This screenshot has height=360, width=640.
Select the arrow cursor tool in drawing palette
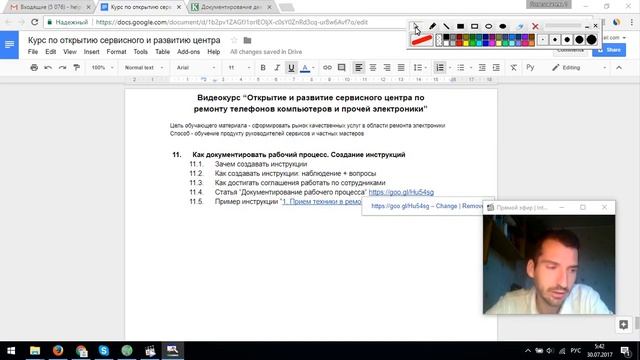[x=416, y=26]
